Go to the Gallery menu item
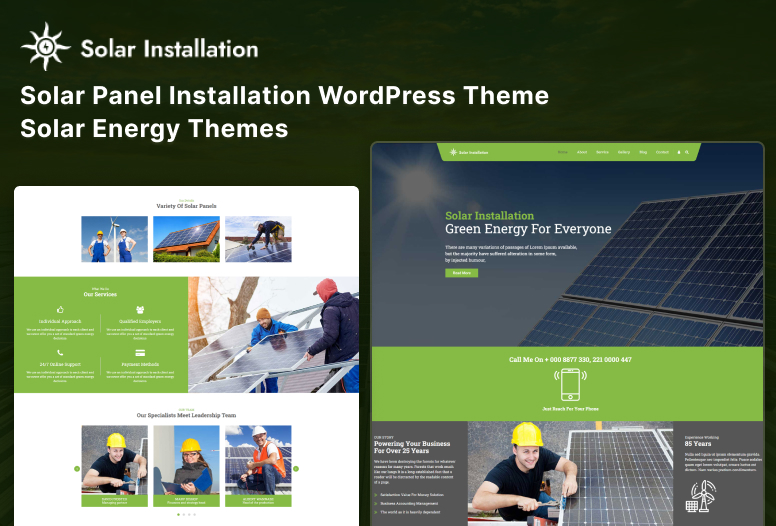 (623, 152)
